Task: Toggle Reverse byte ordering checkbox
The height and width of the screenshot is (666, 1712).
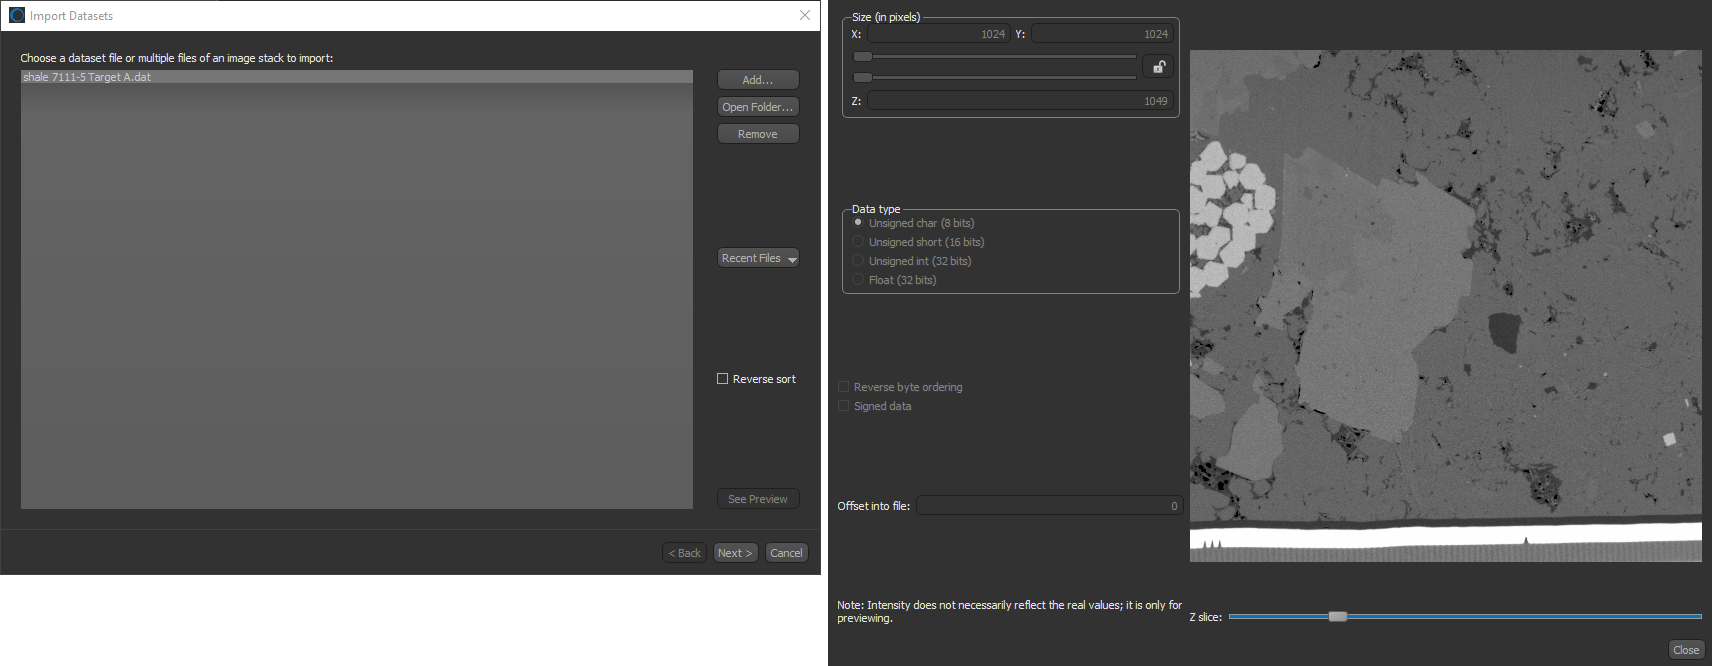Action: [x=844, y=387]
